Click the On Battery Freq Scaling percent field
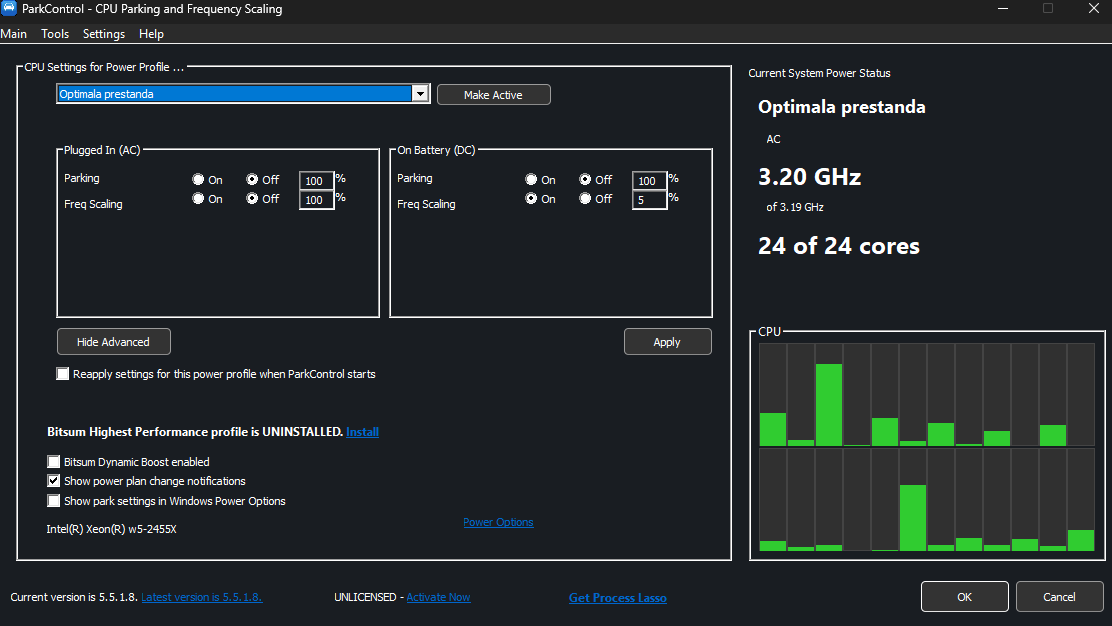1112x626 pixels. point(648,200)
